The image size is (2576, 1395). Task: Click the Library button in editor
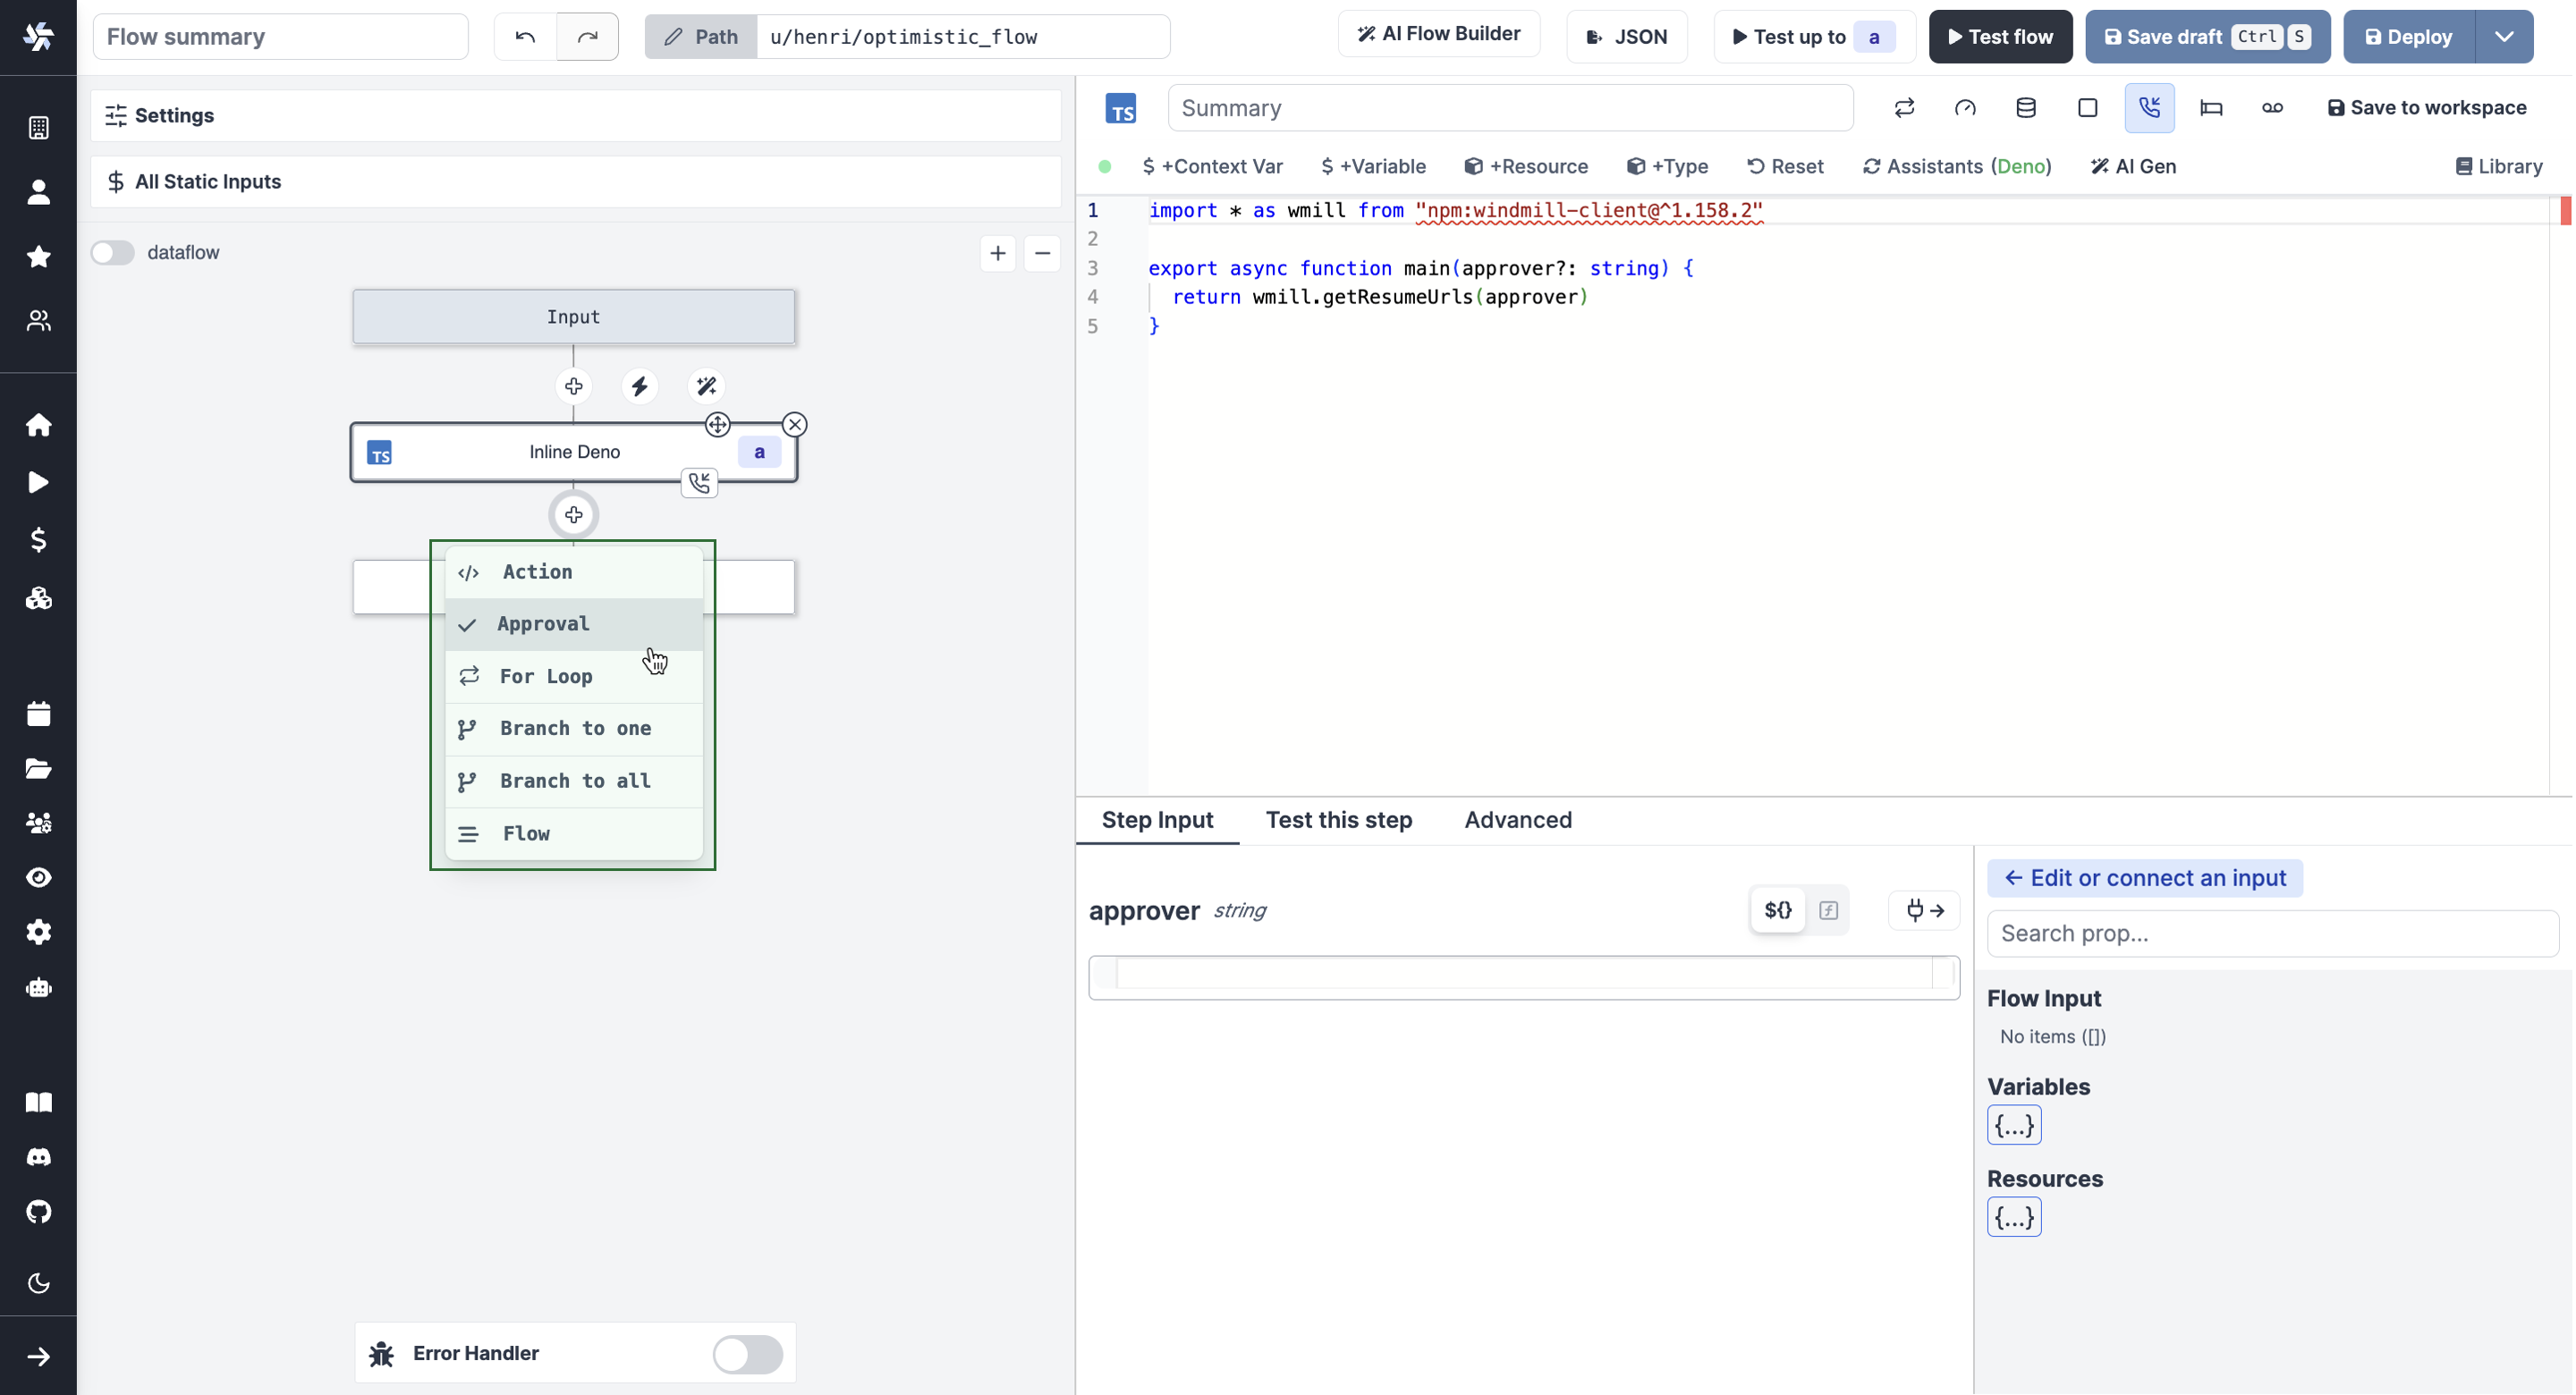pos(2499,166)
